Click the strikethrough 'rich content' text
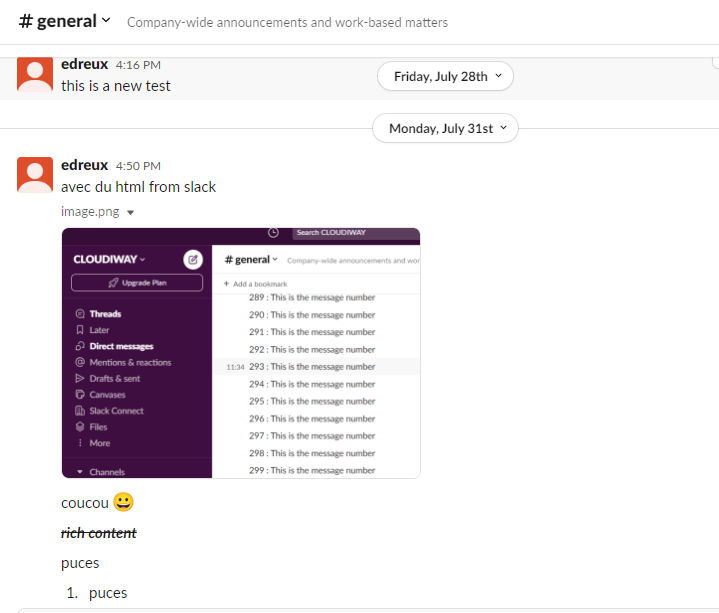 [x=99, y=533]
